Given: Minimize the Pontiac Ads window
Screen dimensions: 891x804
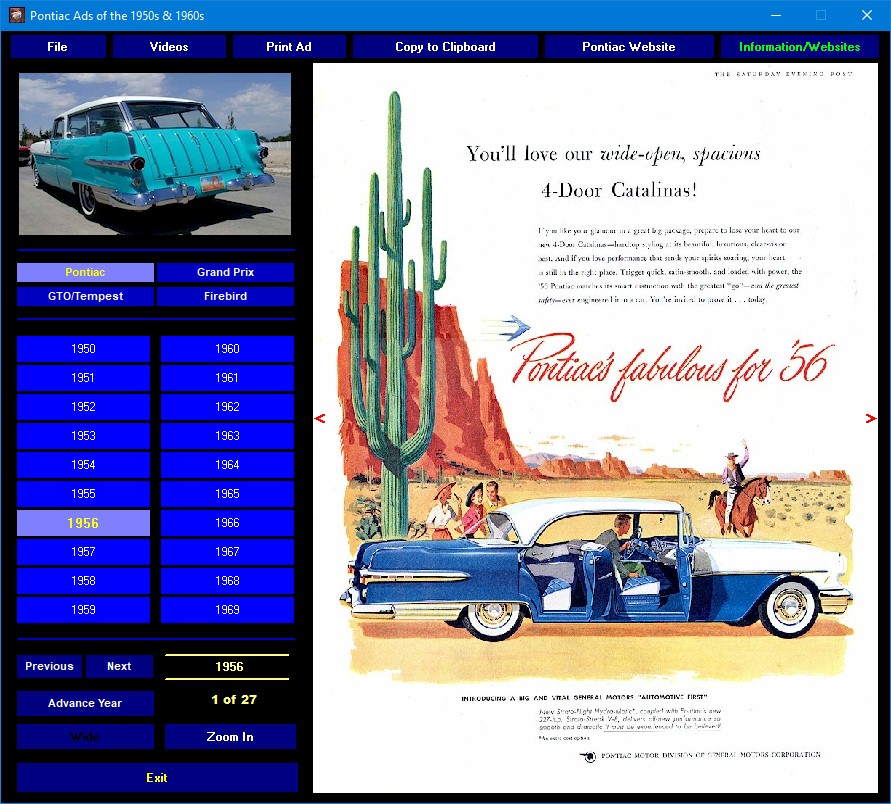Looking at the screenshot, I should pos(775,15).
